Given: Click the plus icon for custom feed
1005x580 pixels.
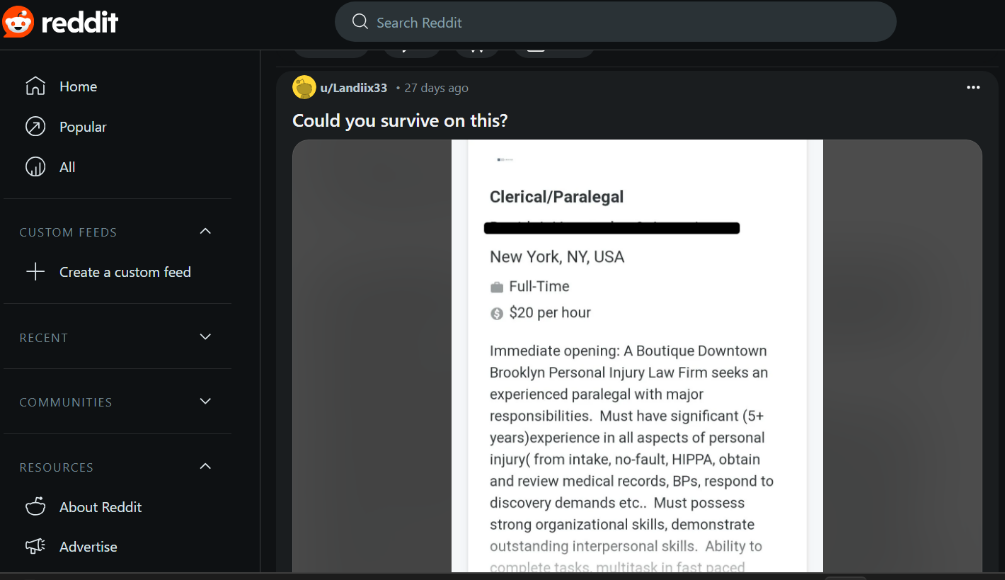Looking at the screenshot, I should [35, 272].
